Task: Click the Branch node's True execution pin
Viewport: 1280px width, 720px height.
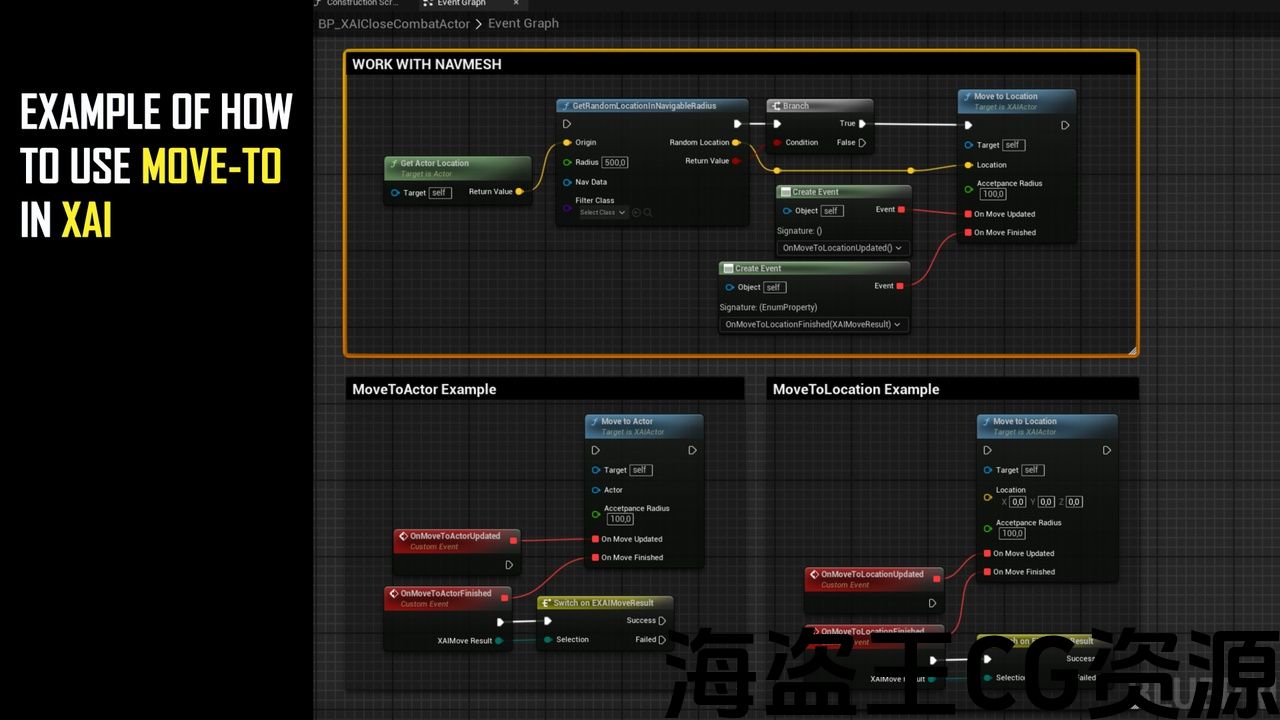Action: [x=862, y=124]
